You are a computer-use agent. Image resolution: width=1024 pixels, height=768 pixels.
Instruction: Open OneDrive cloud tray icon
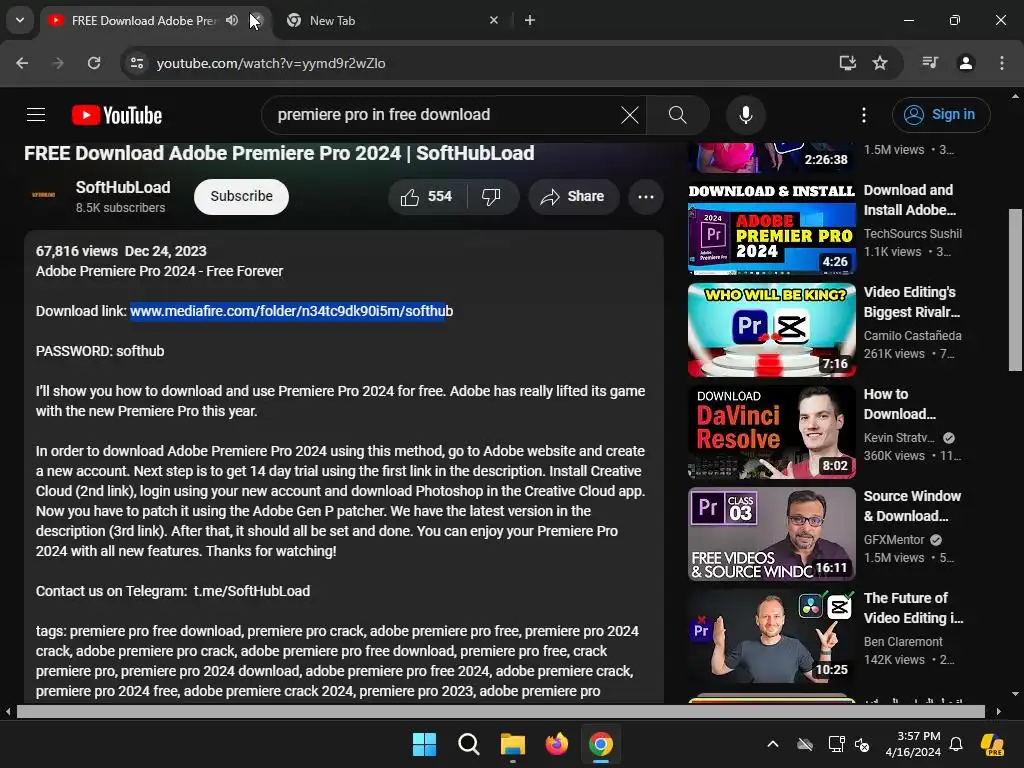805,744
